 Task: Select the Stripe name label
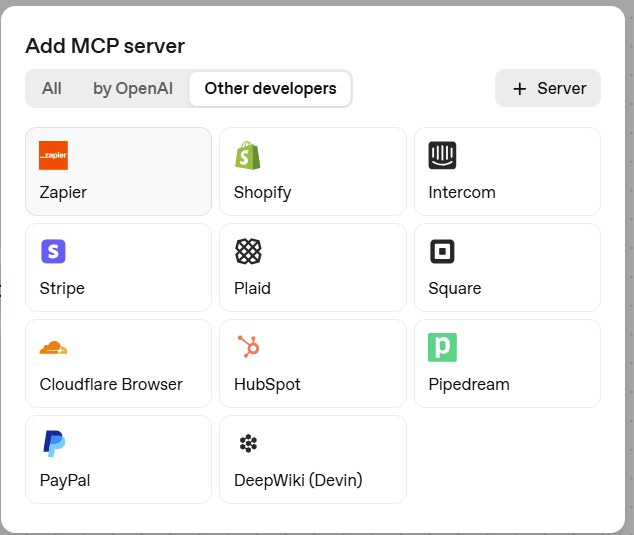(x=62, y=288)
